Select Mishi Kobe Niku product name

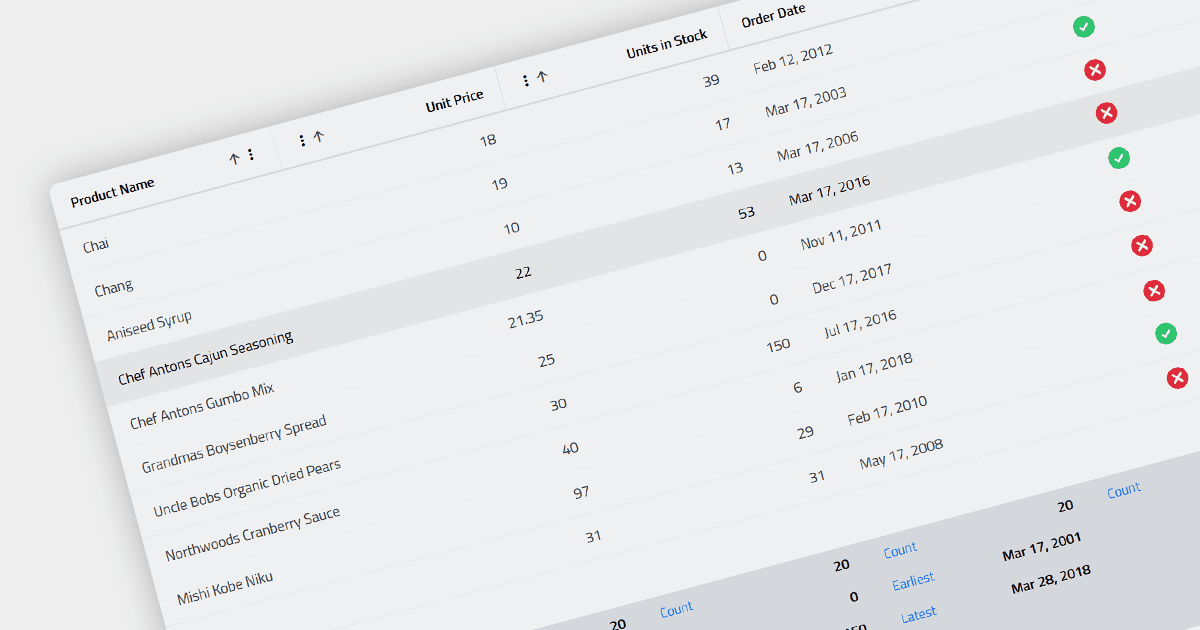(x=225, y=586)
